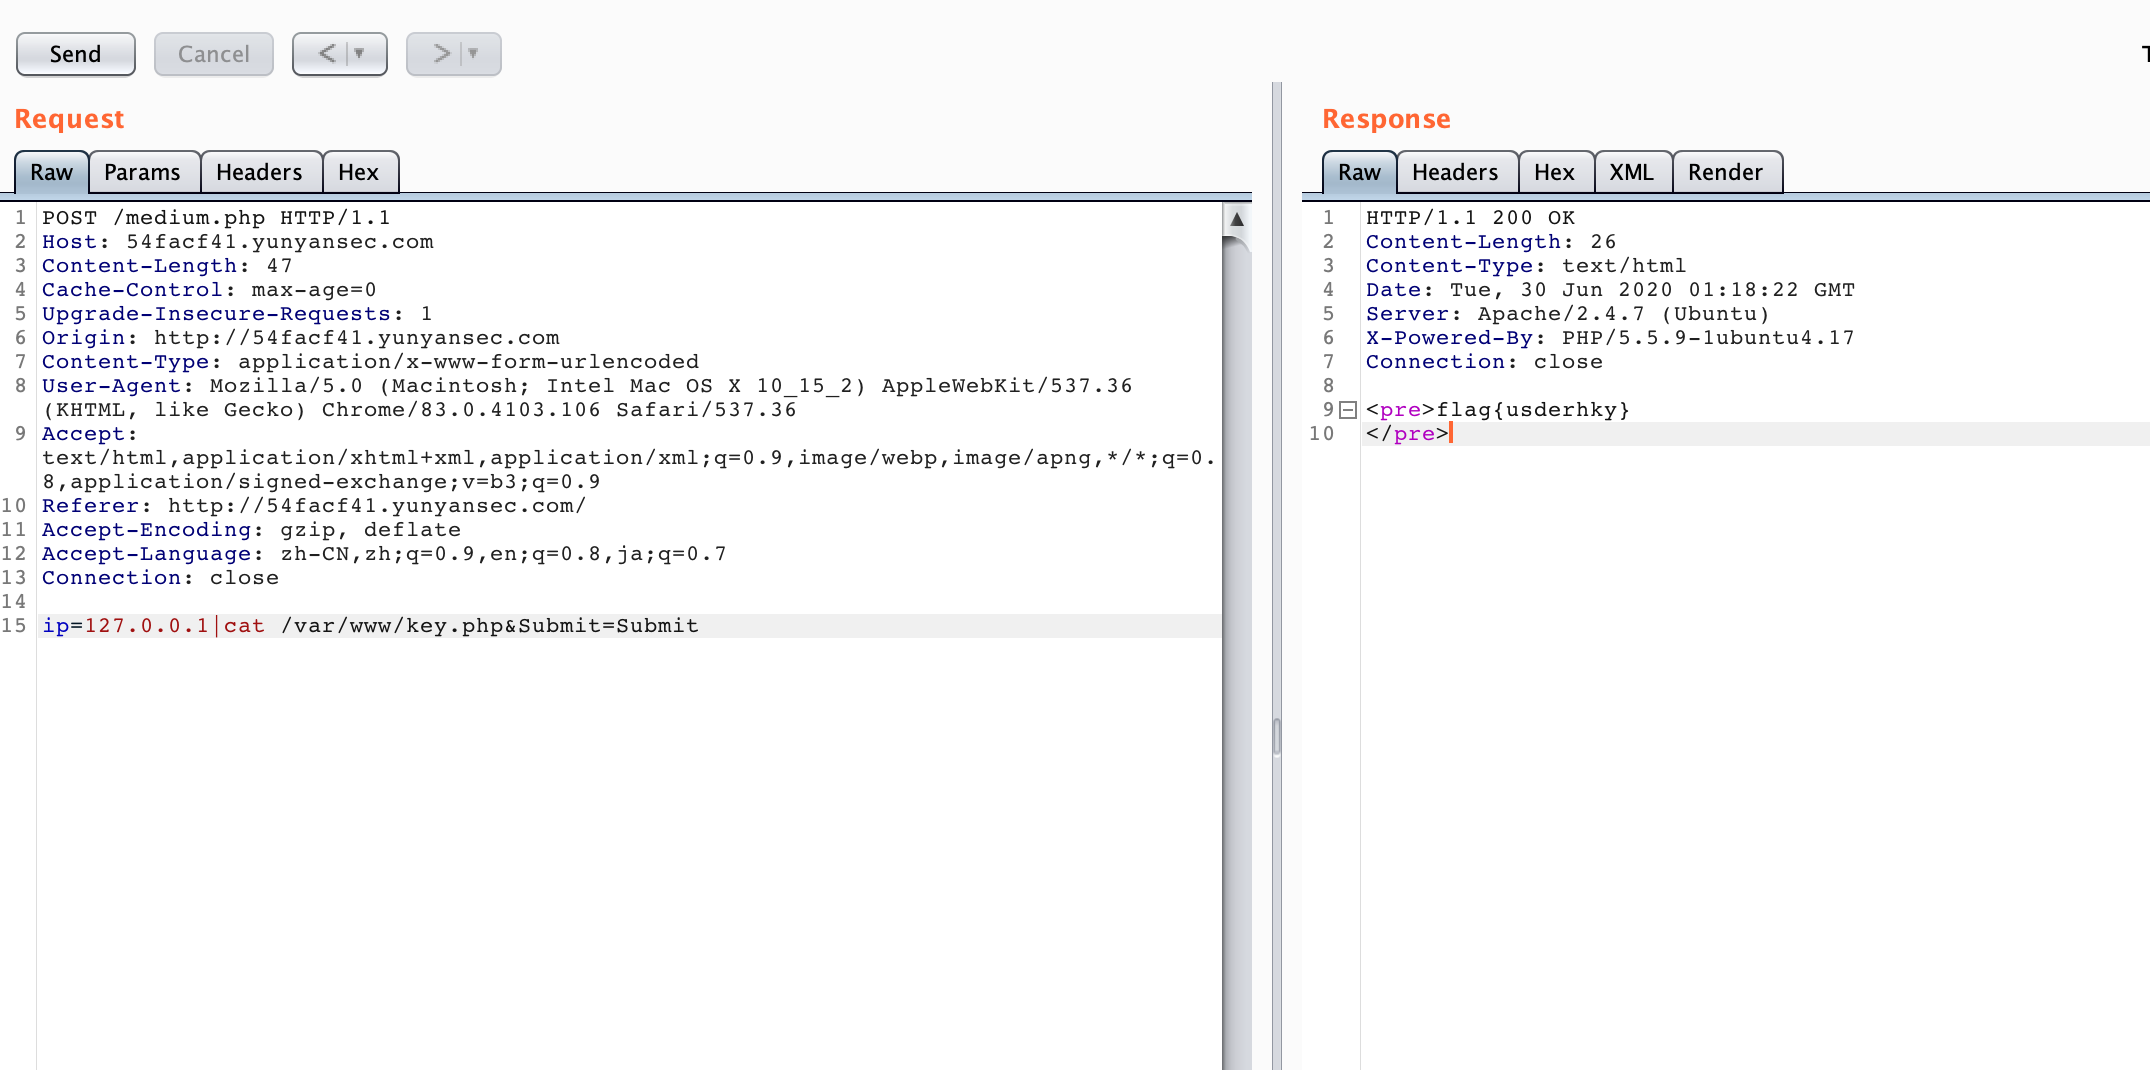Click the Accept-Encoding: gzip, deflate line

(x=252, y=530)
